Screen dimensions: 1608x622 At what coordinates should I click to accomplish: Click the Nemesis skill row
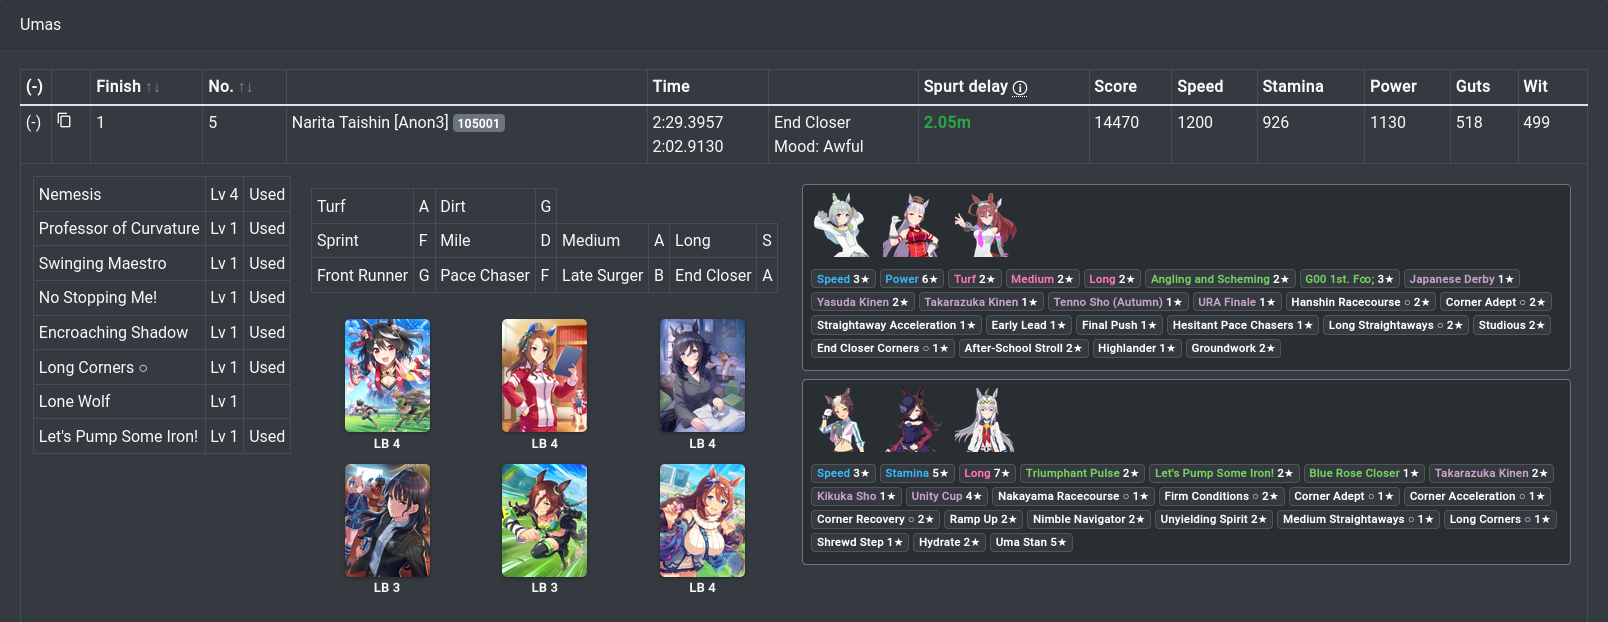162,194
